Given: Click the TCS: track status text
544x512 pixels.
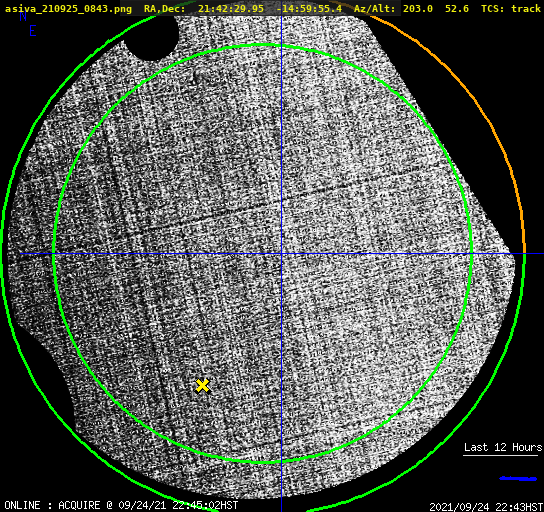Looking at the screenshot, I should [511, 9].
